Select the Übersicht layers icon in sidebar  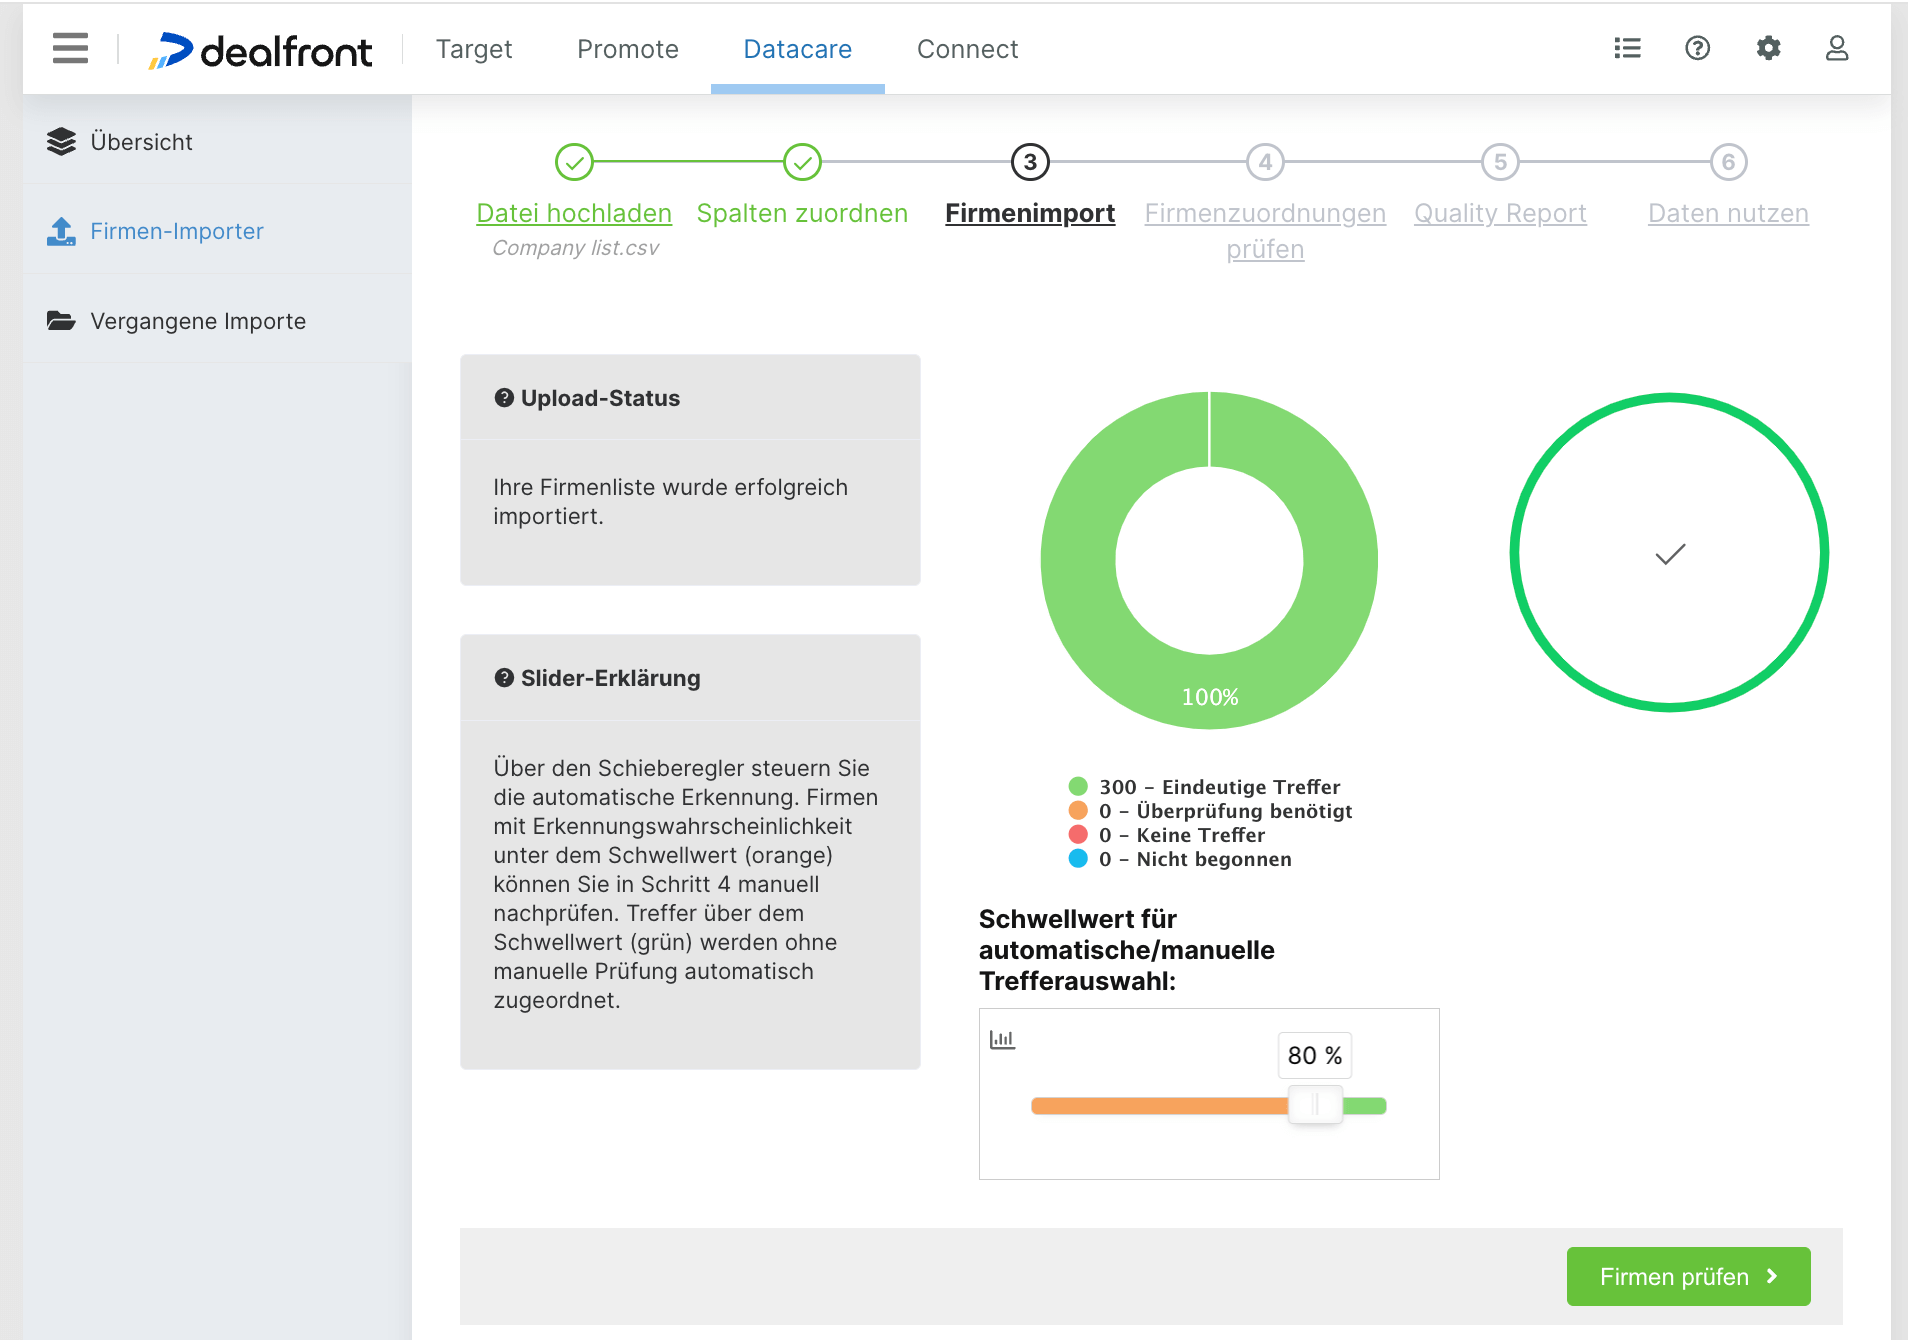[61, 141]
